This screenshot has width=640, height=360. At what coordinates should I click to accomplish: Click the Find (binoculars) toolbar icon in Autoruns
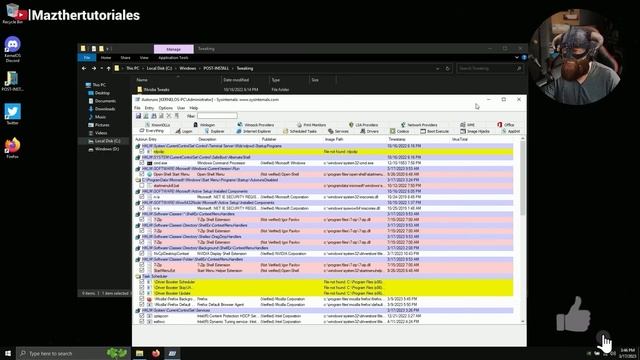154,116
